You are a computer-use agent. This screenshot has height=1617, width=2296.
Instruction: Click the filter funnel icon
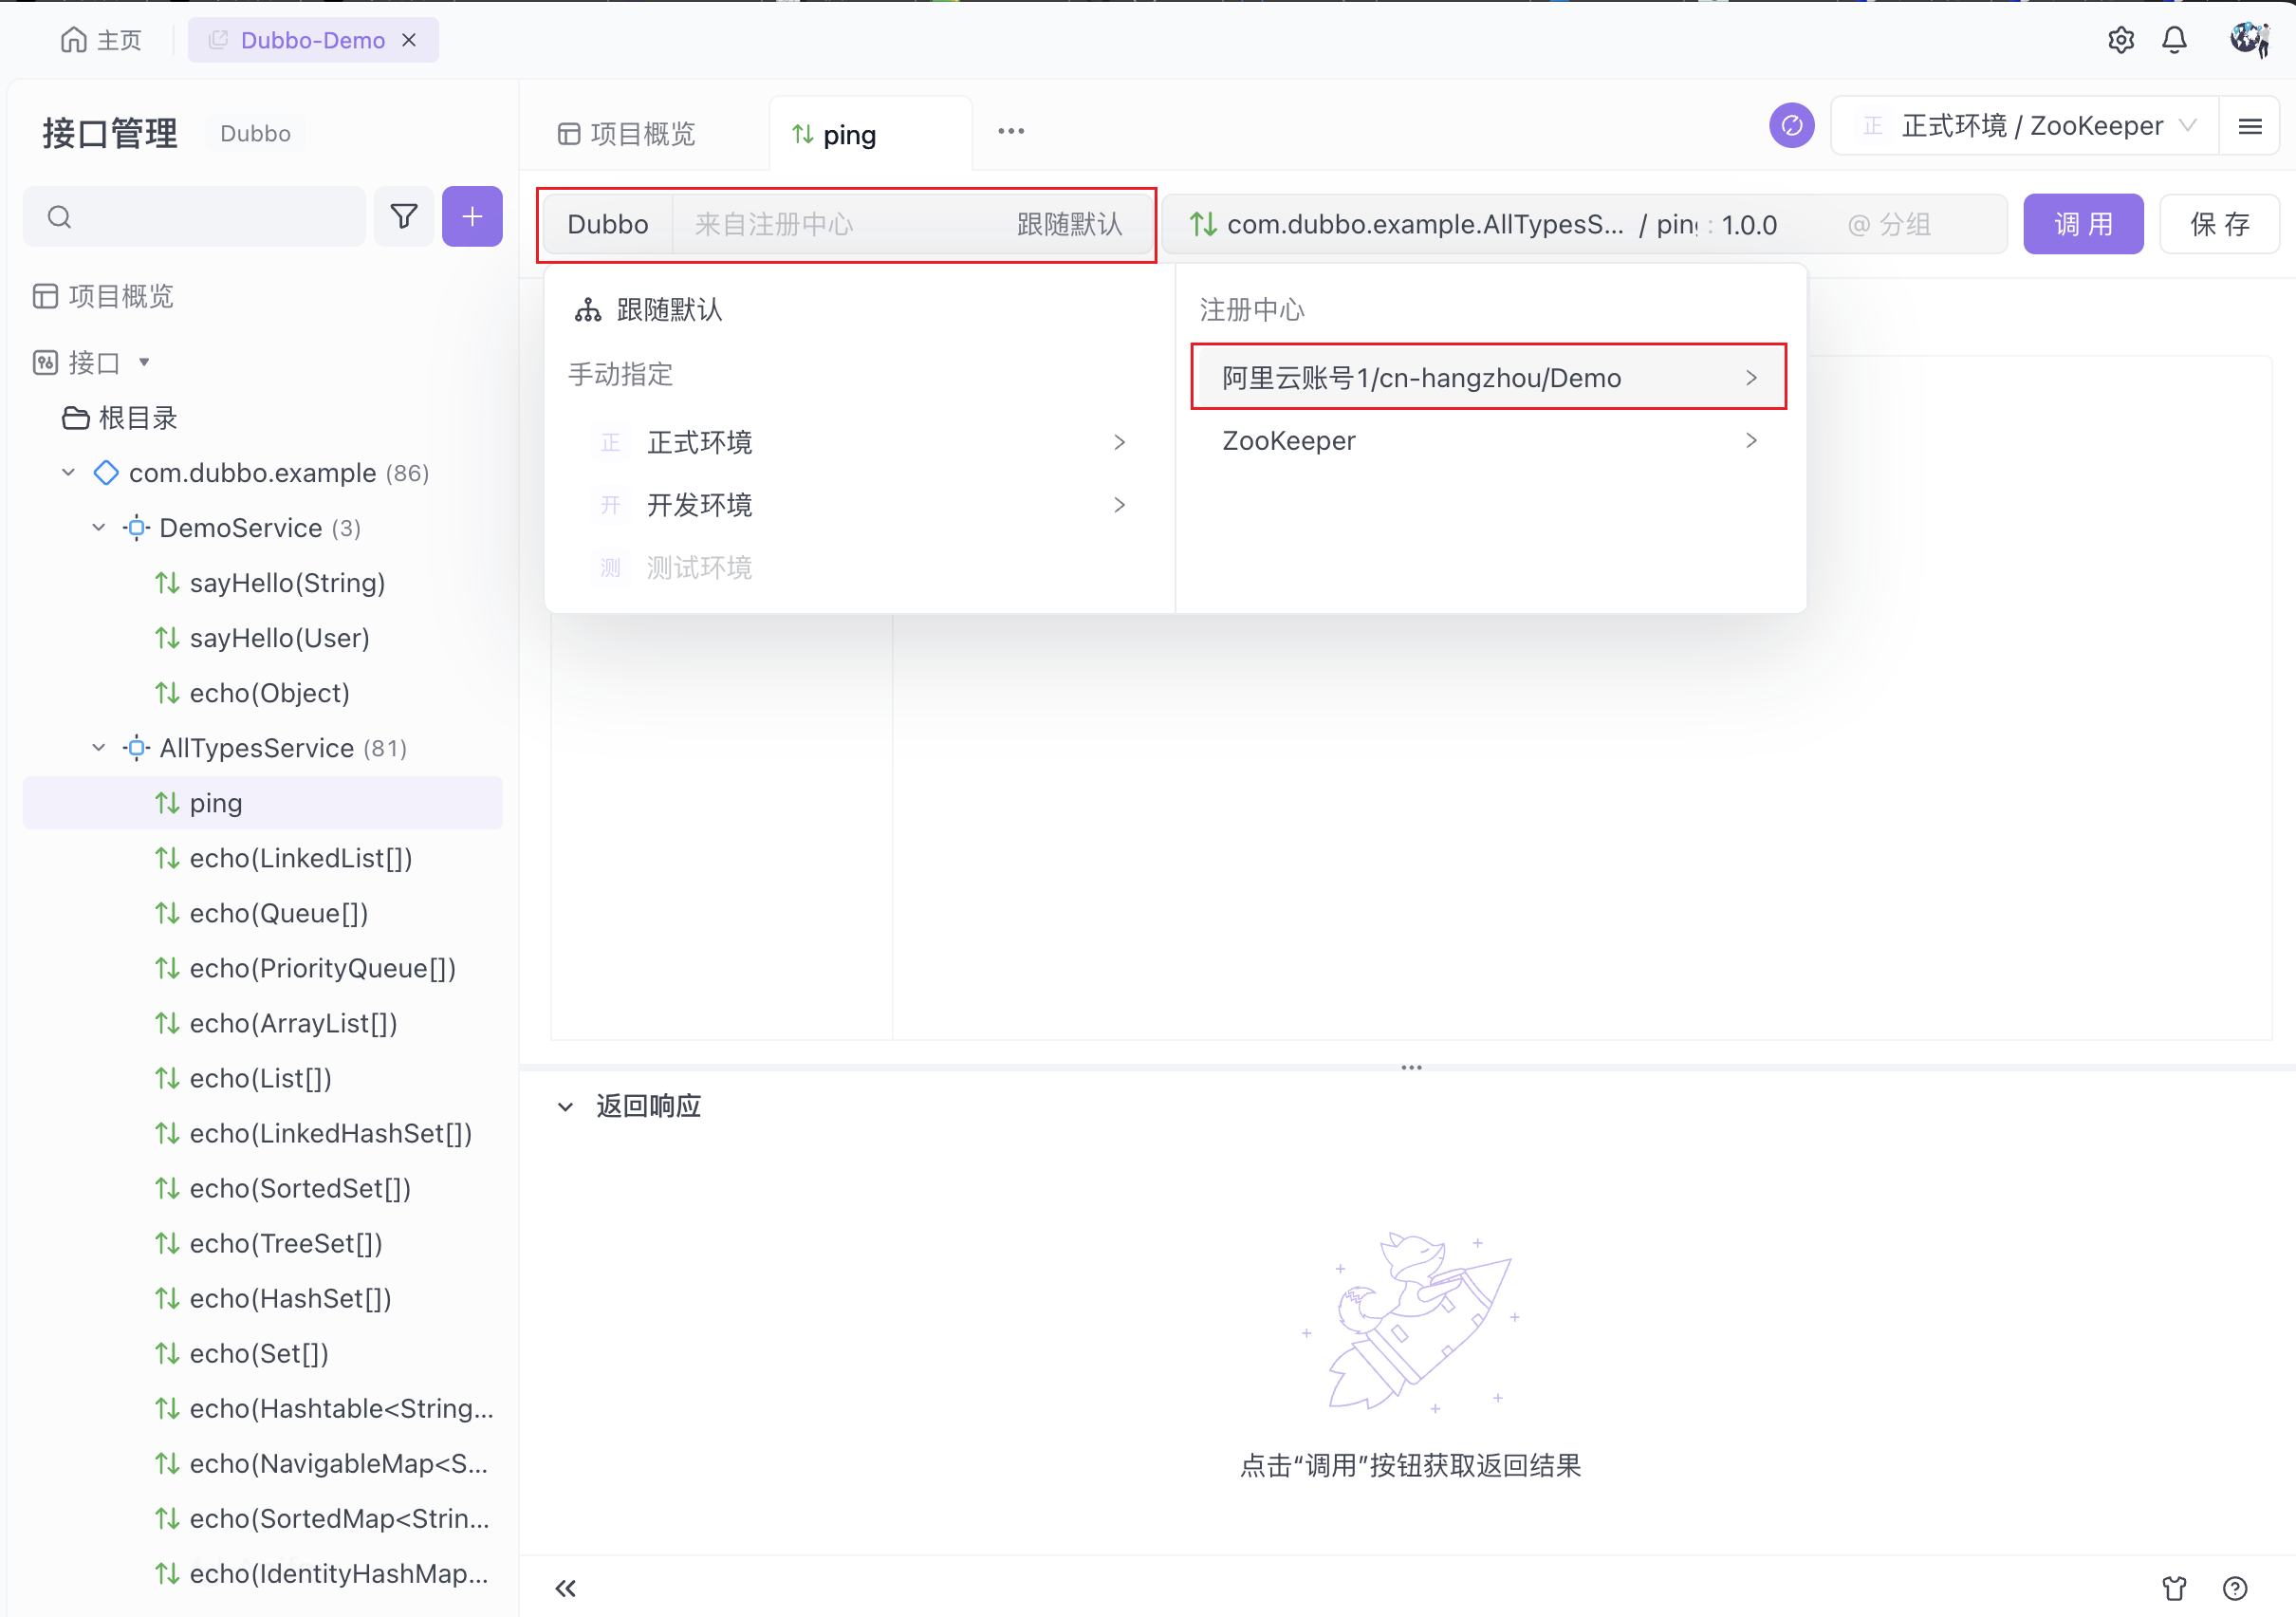point(404,216)
